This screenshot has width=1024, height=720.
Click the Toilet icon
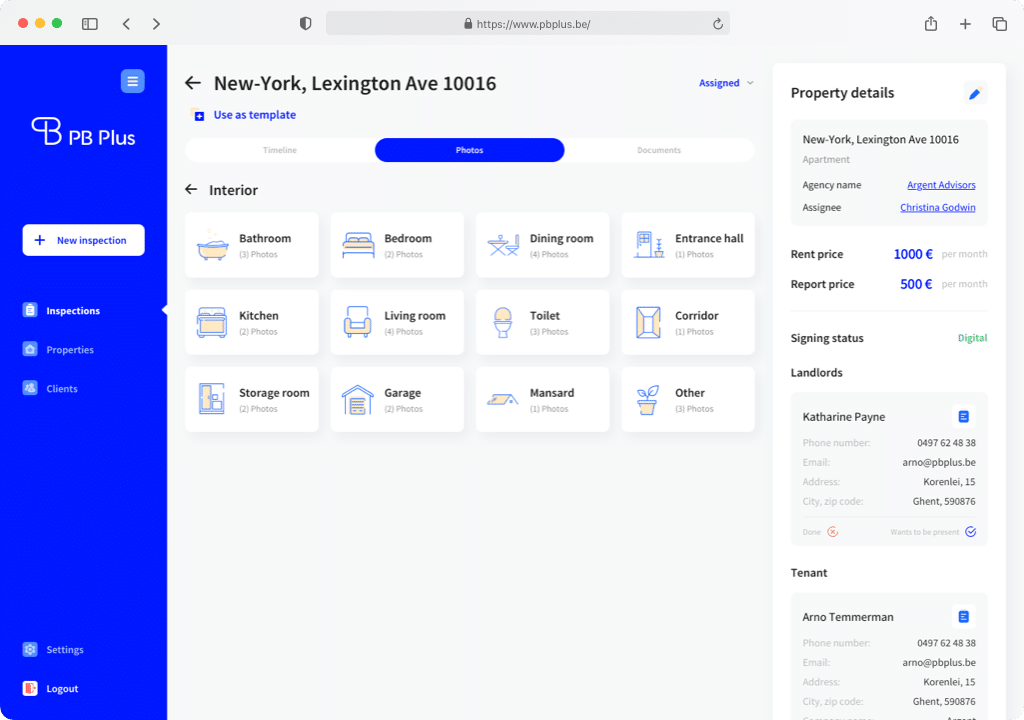[503, 322]
